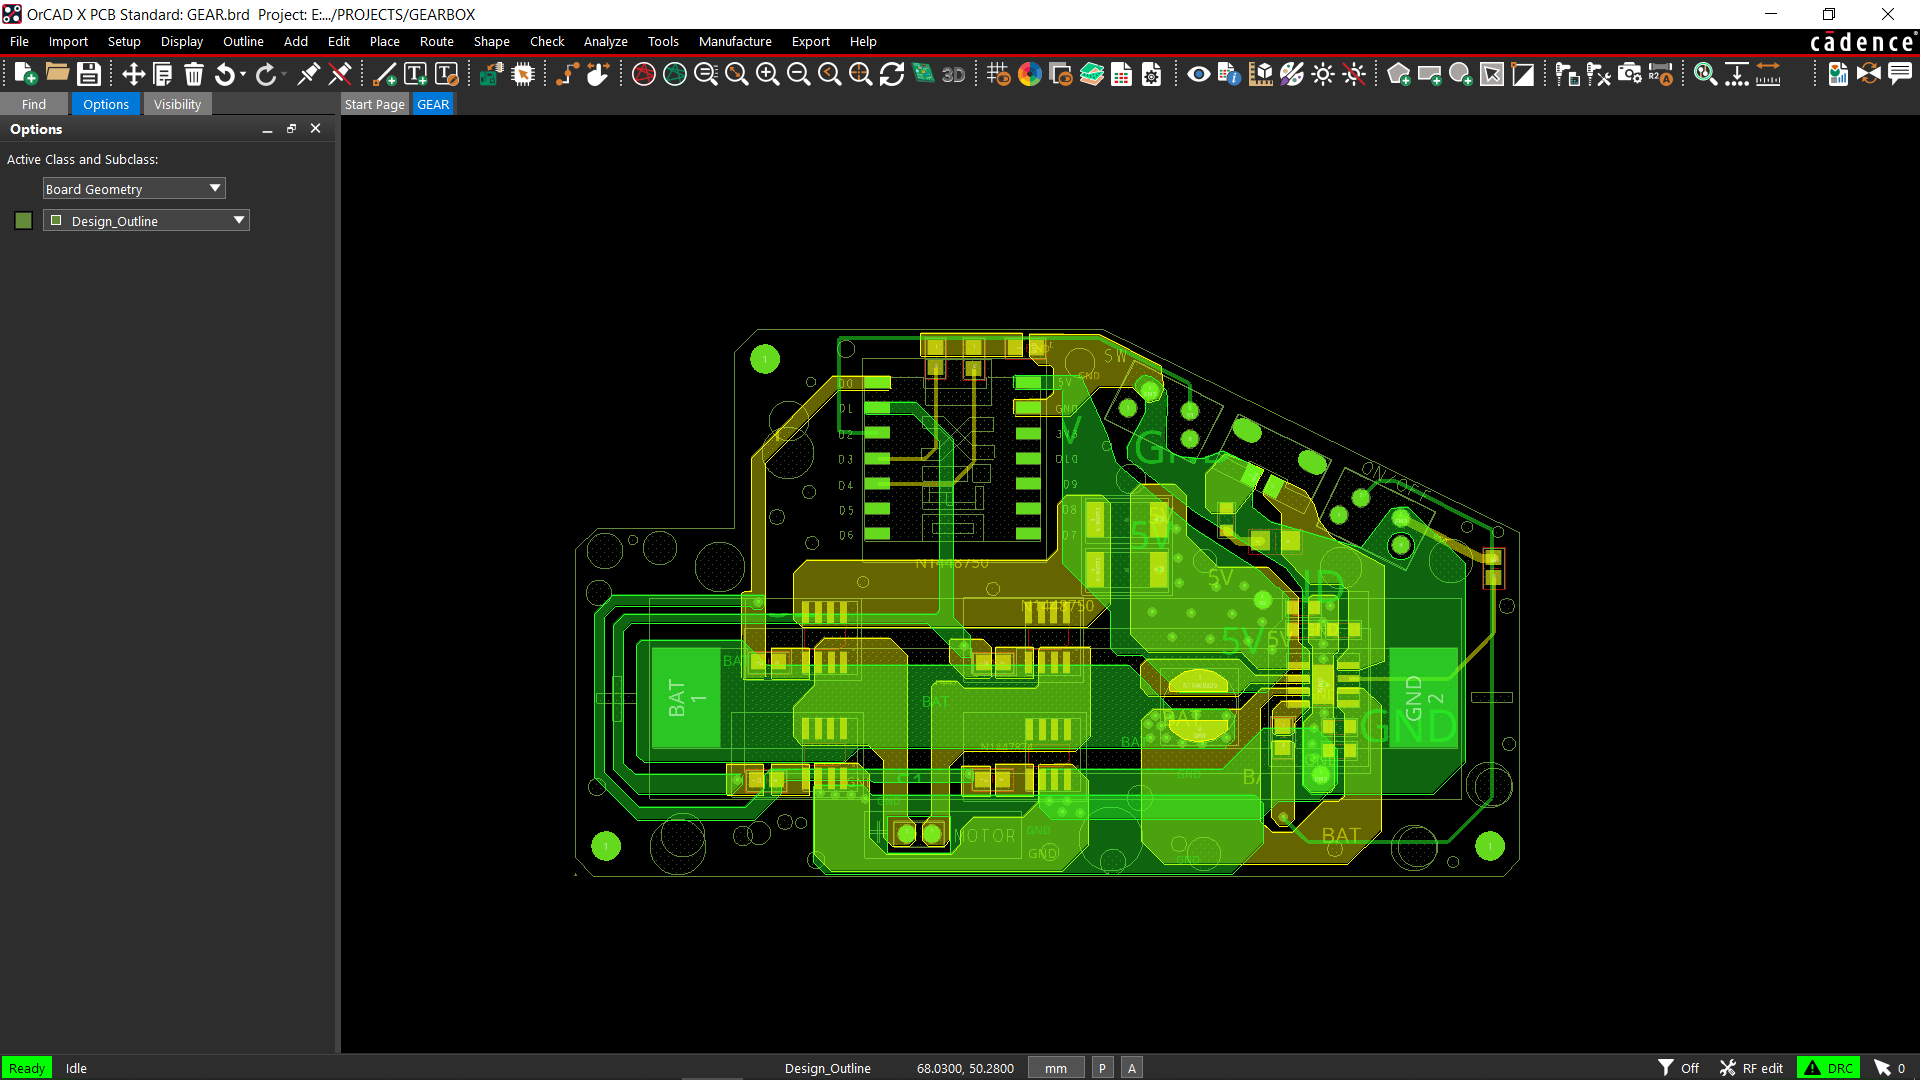The width and height of the screenshot is (1920, 1080).
Task: Click the Zoom In magnifier
Action: pos(767,74)
